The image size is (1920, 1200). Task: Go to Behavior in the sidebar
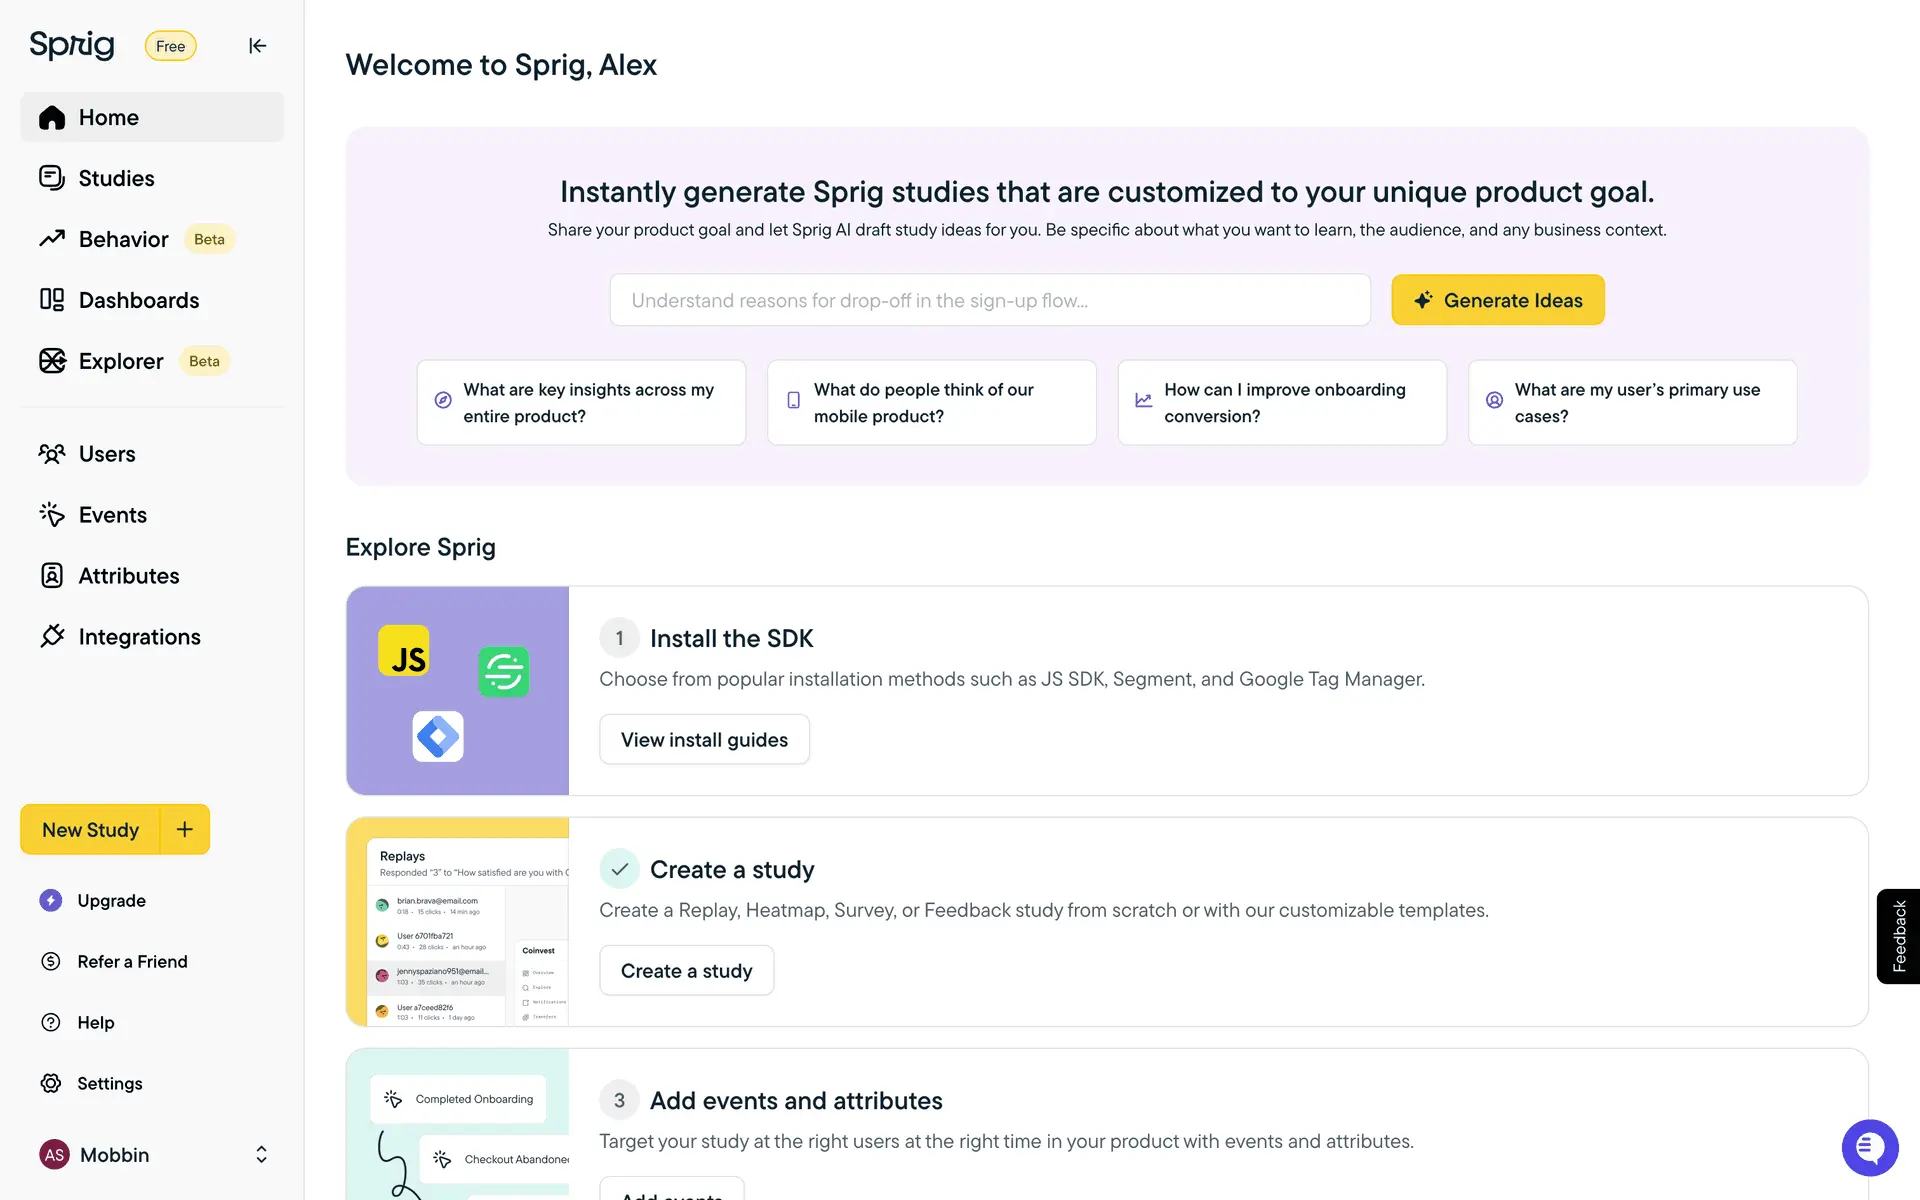(123, 239)
